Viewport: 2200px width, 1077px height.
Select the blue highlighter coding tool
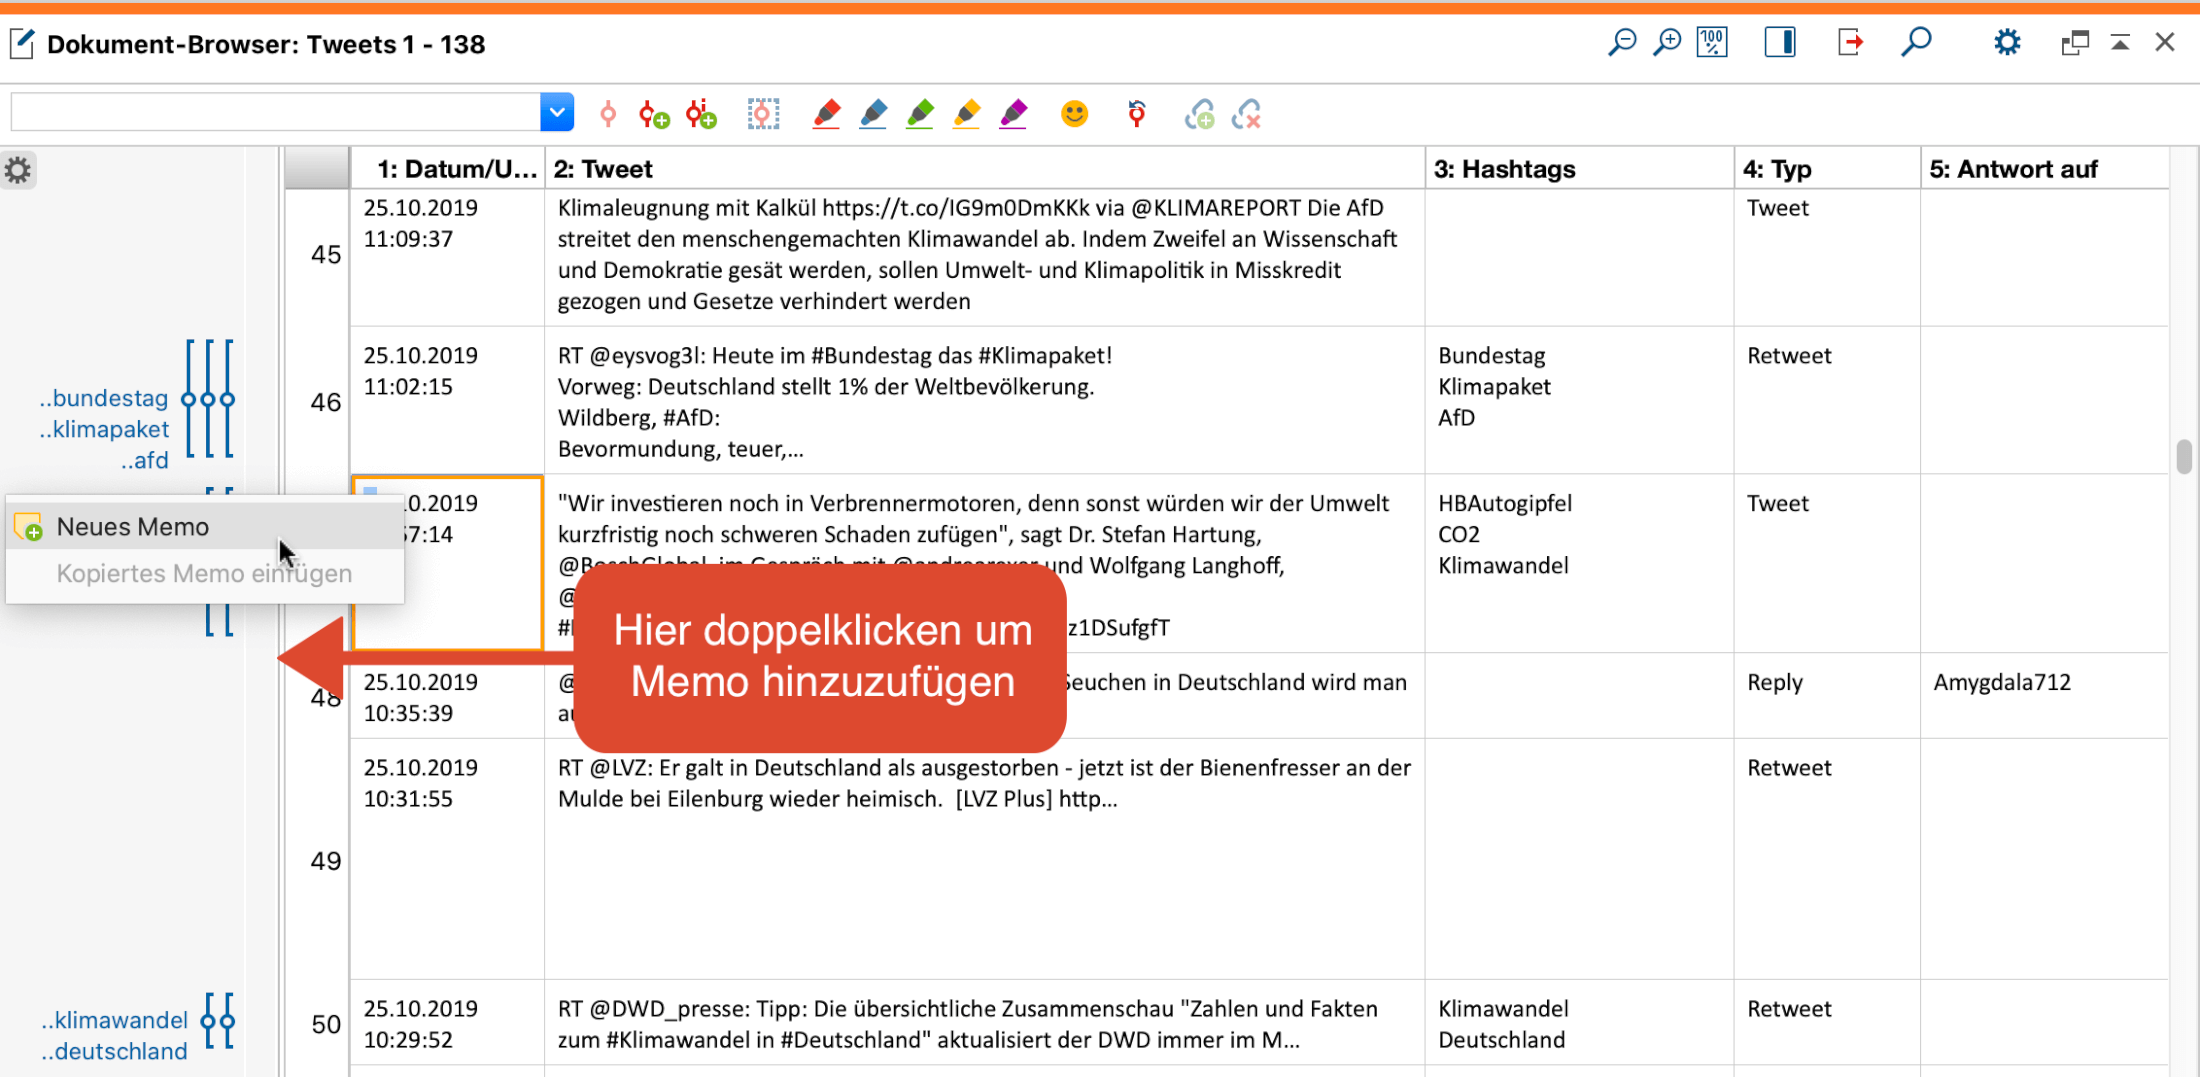click(873, 114)
